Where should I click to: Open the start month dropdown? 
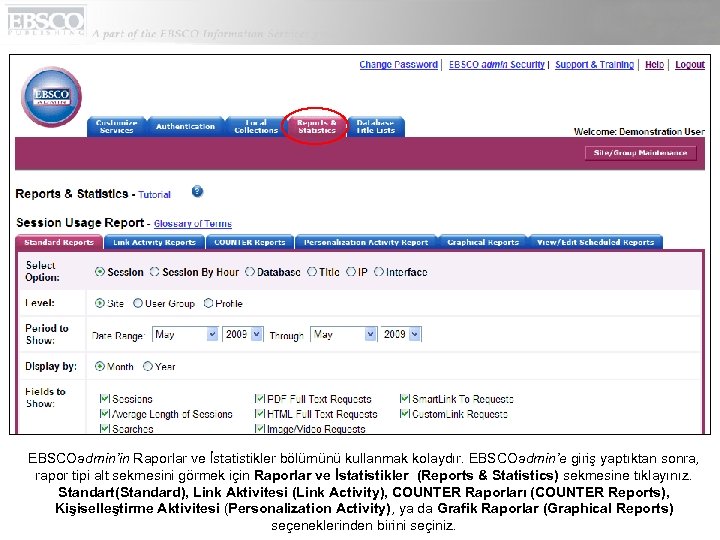click(x=185, y=334)
